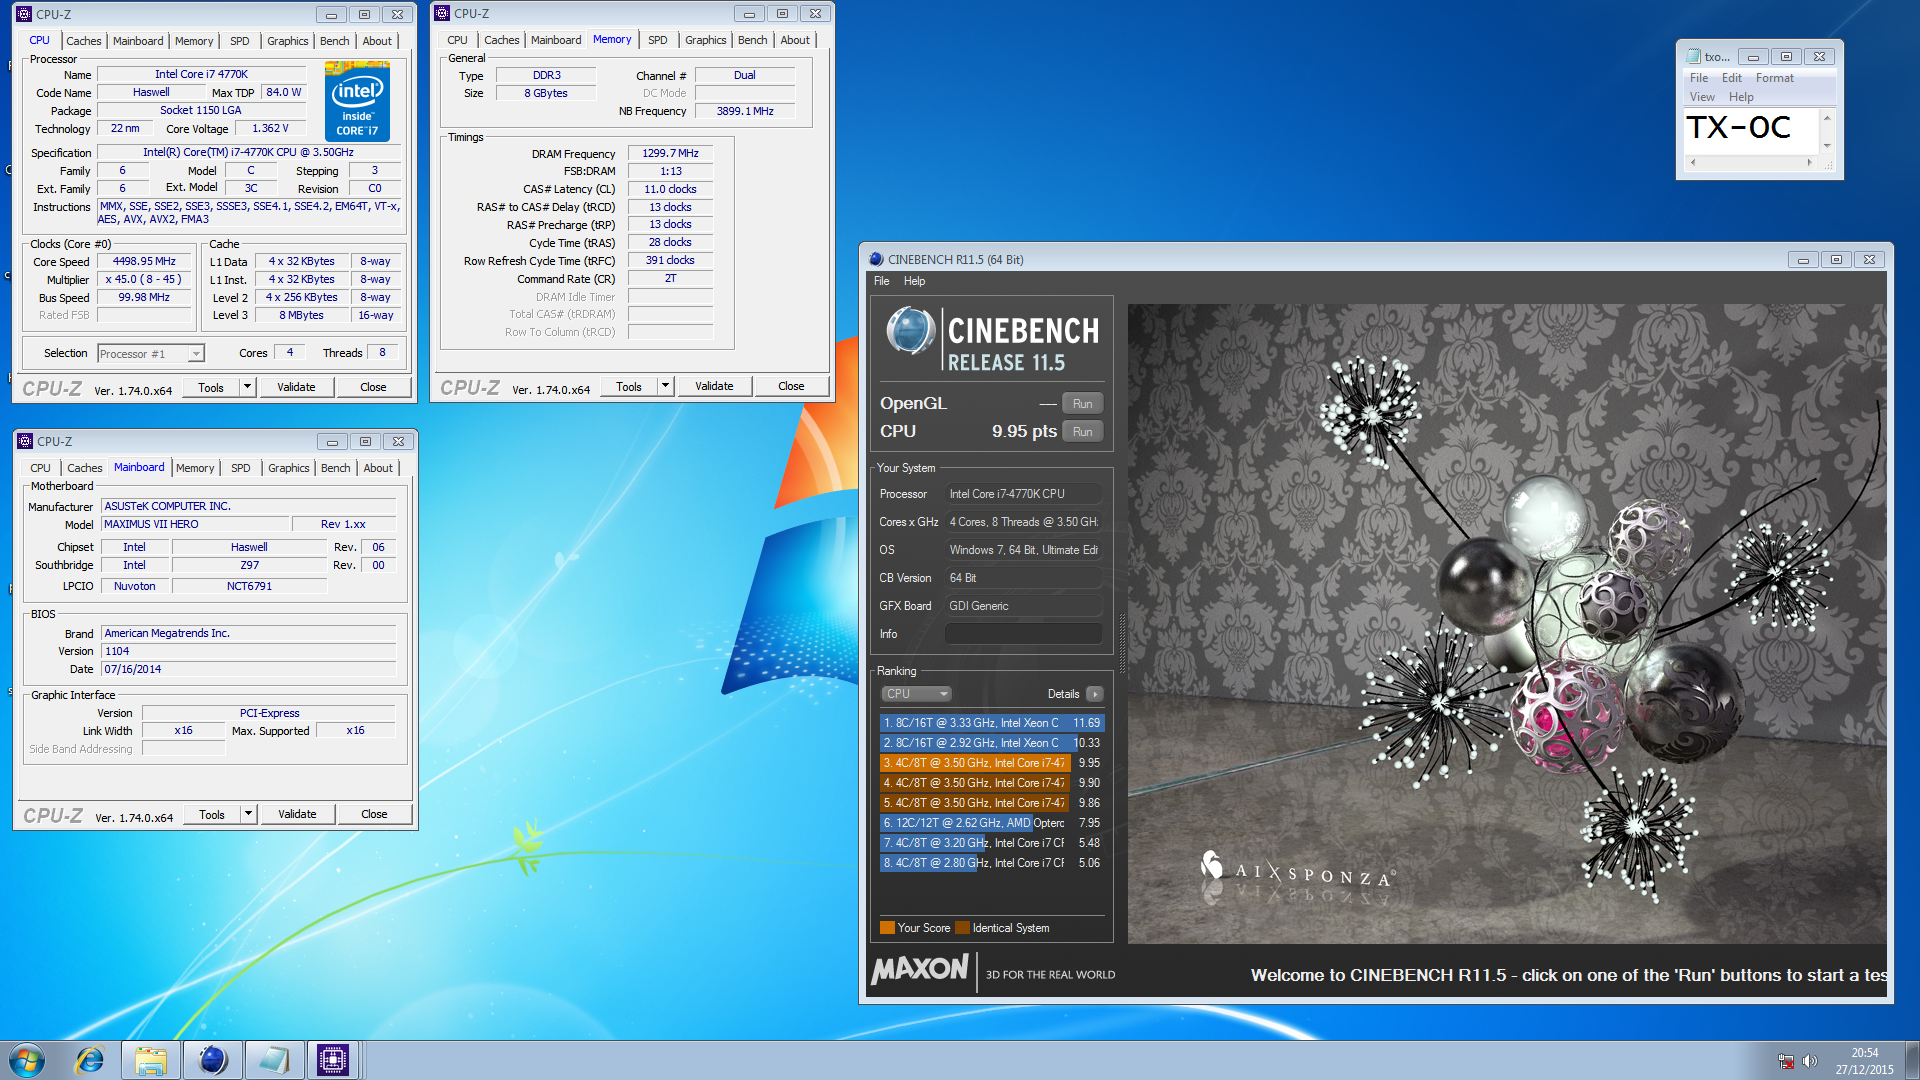Select ranking row 6 AMD Opteron
Screen dimensions: 1920x1080
click(x=992, y=823)
